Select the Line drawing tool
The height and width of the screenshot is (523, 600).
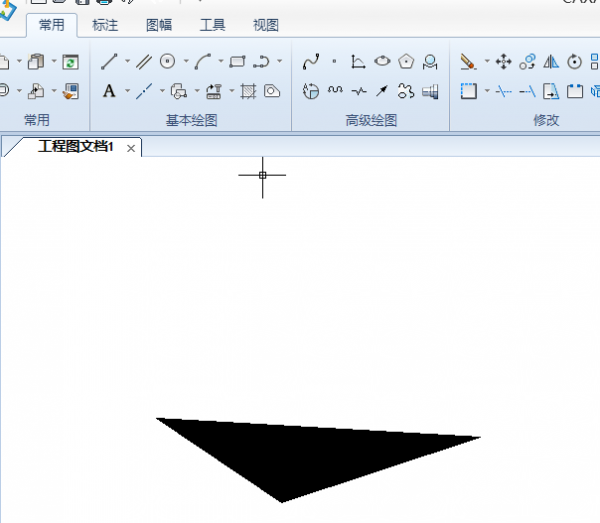(109, 62)
